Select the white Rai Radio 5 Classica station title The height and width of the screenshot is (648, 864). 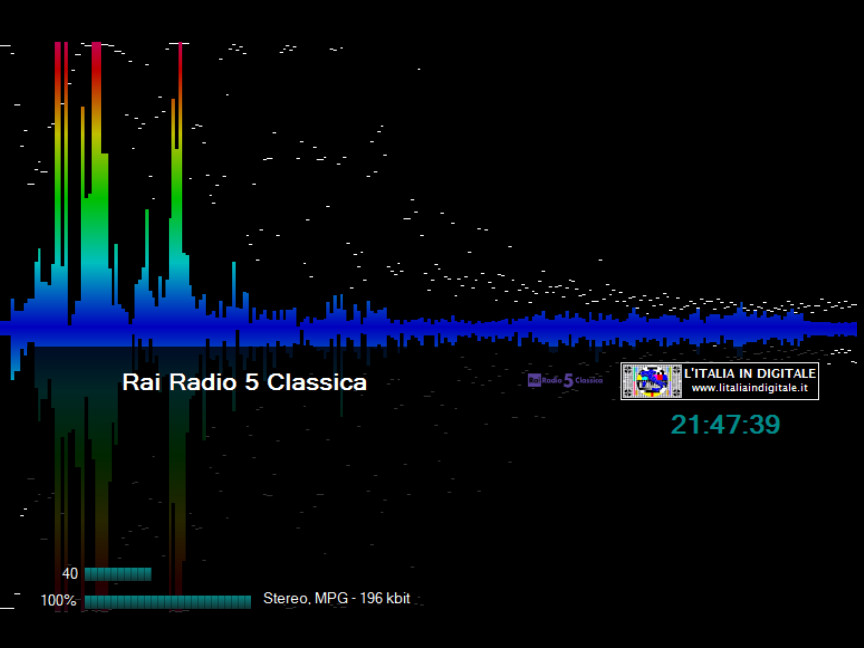tap(244, 382)
